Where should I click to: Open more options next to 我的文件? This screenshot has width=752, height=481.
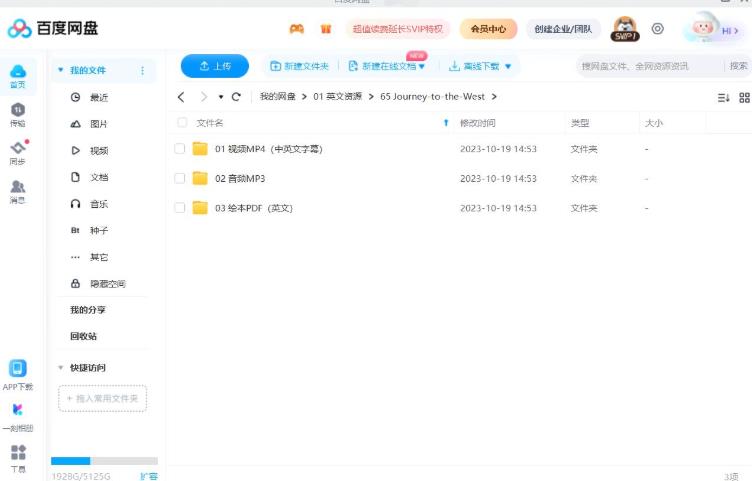click(142, 70)
